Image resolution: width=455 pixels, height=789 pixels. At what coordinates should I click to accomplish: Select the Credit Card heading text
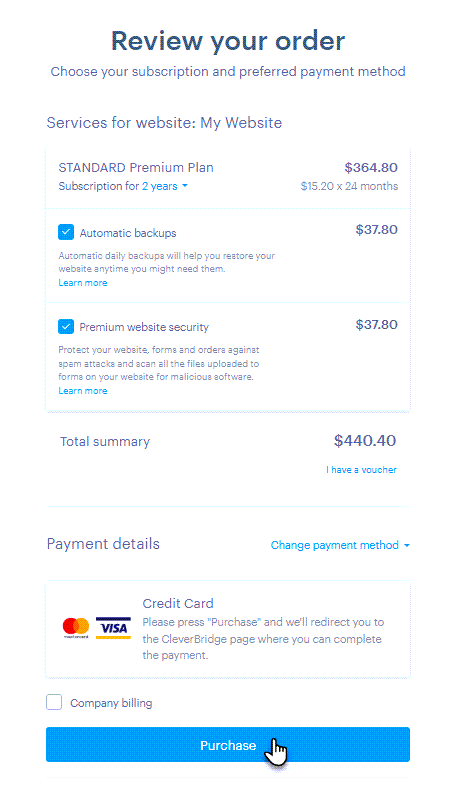178,603
